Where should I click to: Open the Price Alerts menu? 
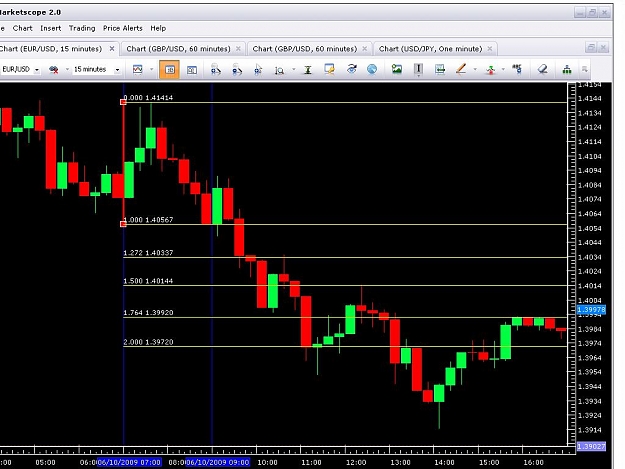coord(123,28)
